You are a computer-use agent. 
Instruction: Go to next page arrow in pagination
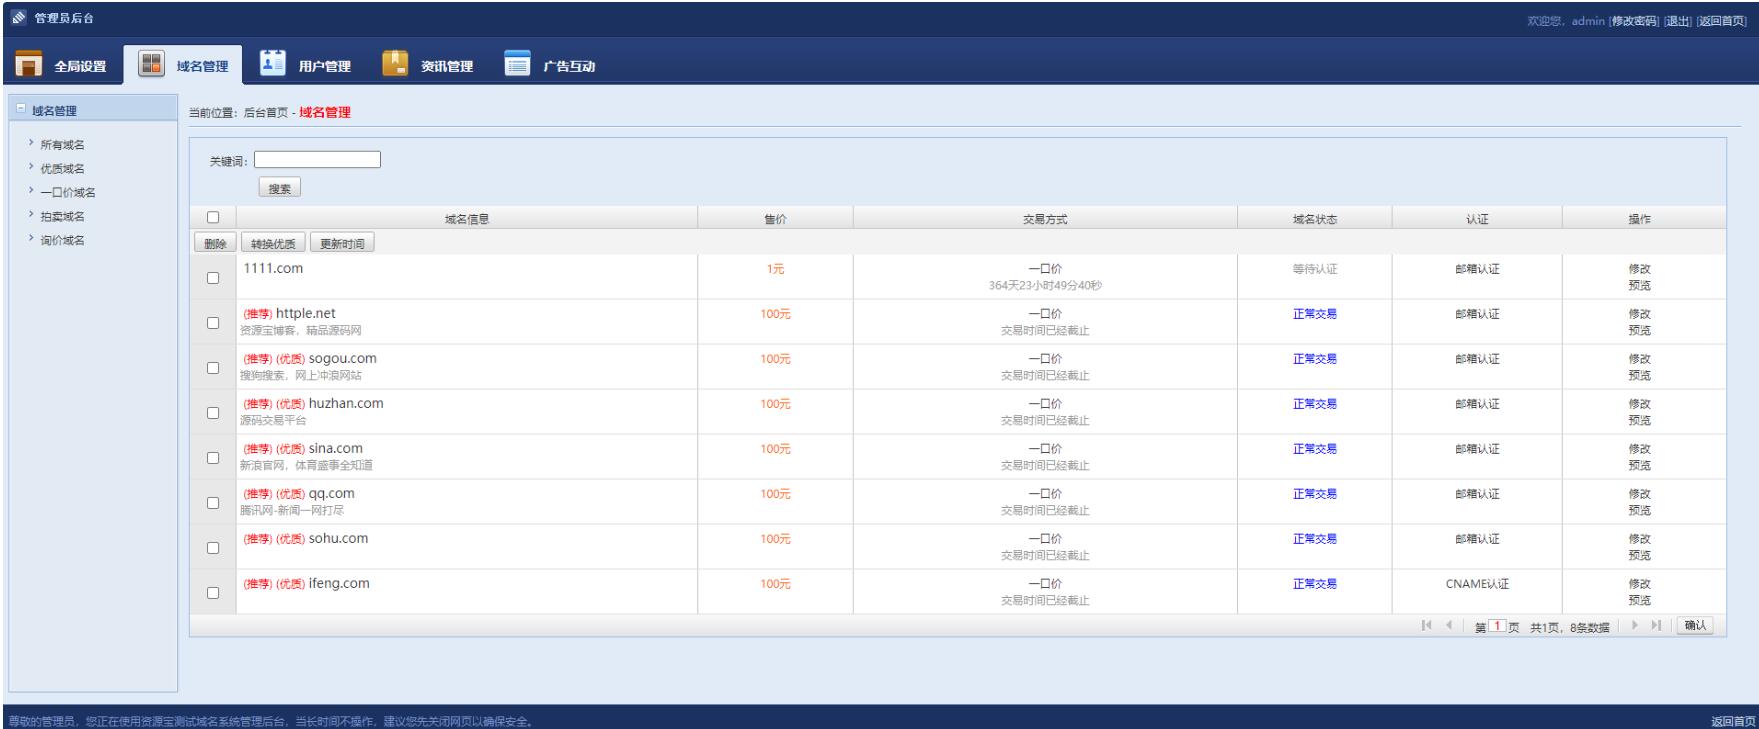1636,626
